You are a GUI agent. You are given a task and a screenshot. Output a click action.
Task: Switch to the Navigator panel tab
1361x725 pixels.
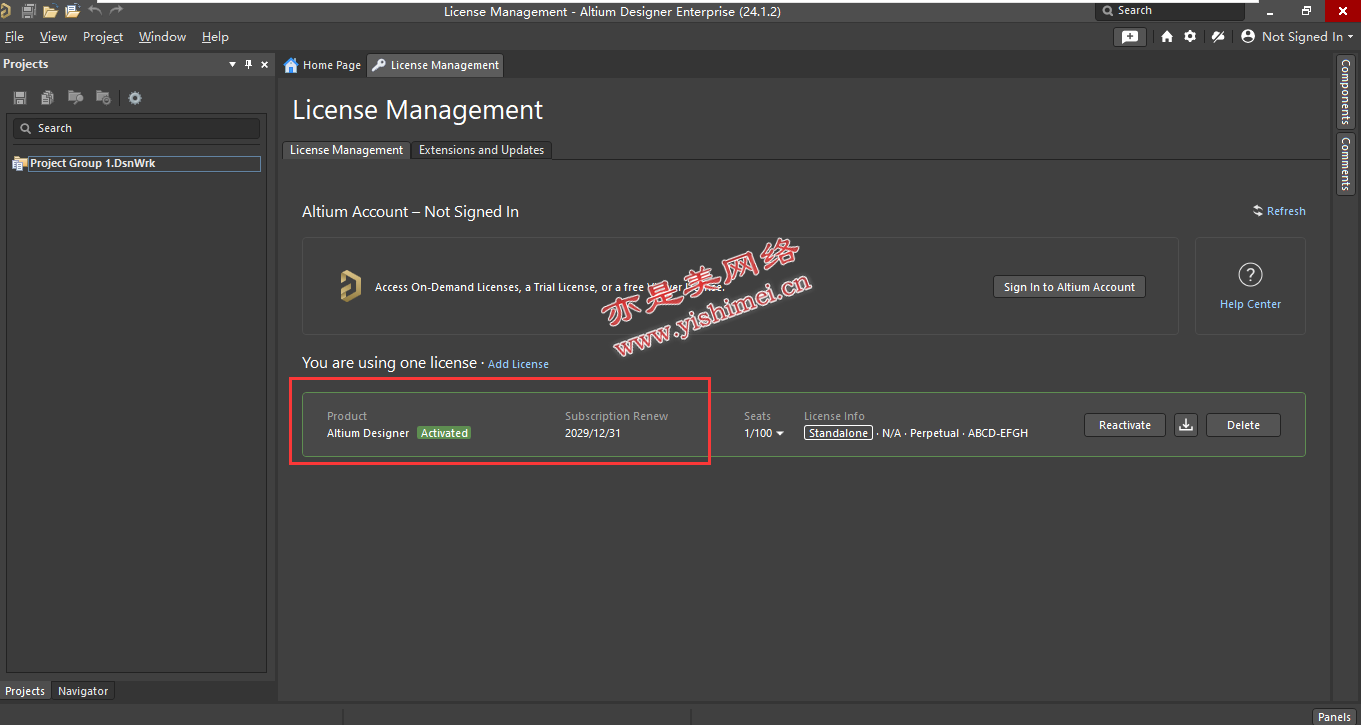83,691
